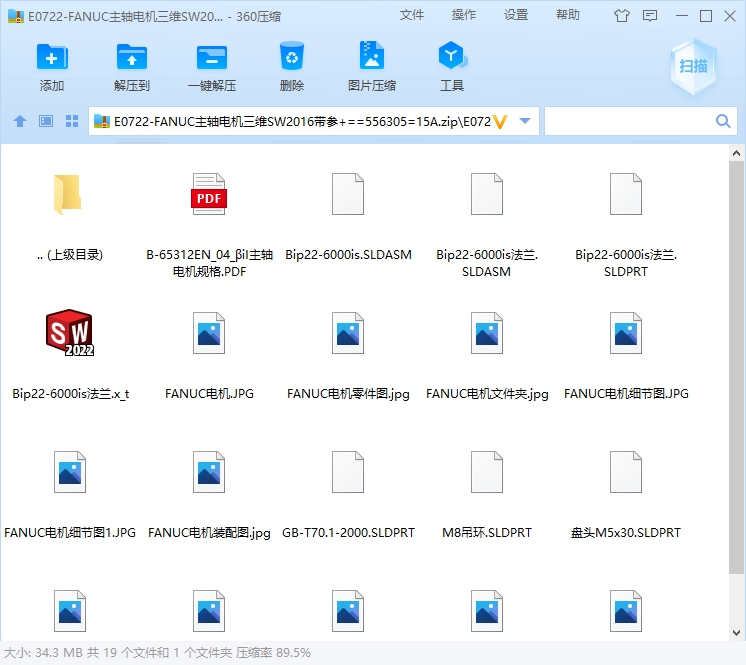Switch to list view icon
Viewport: 746px width, 665px height.
(46, 121)
